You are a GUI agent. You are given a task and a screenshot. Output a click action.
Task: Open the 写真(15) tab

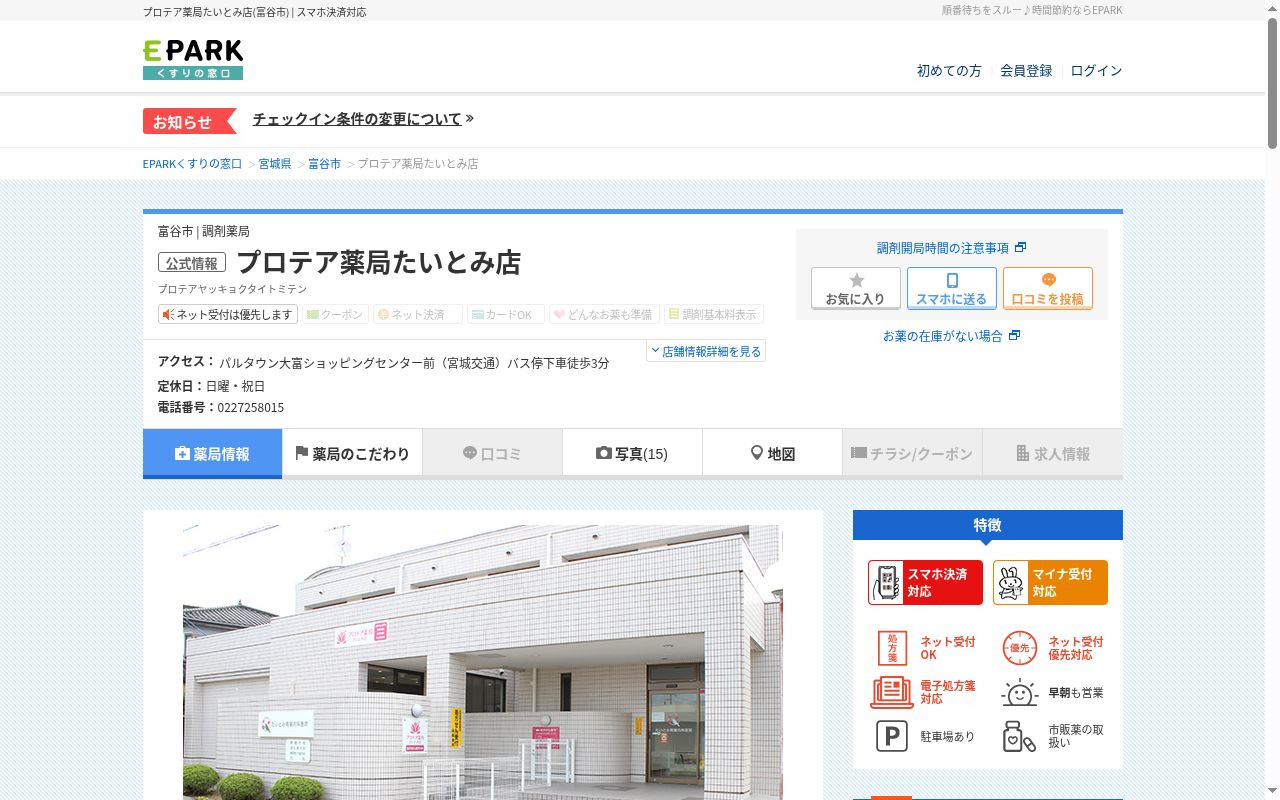pyautogui.click(x=632, y=453)
